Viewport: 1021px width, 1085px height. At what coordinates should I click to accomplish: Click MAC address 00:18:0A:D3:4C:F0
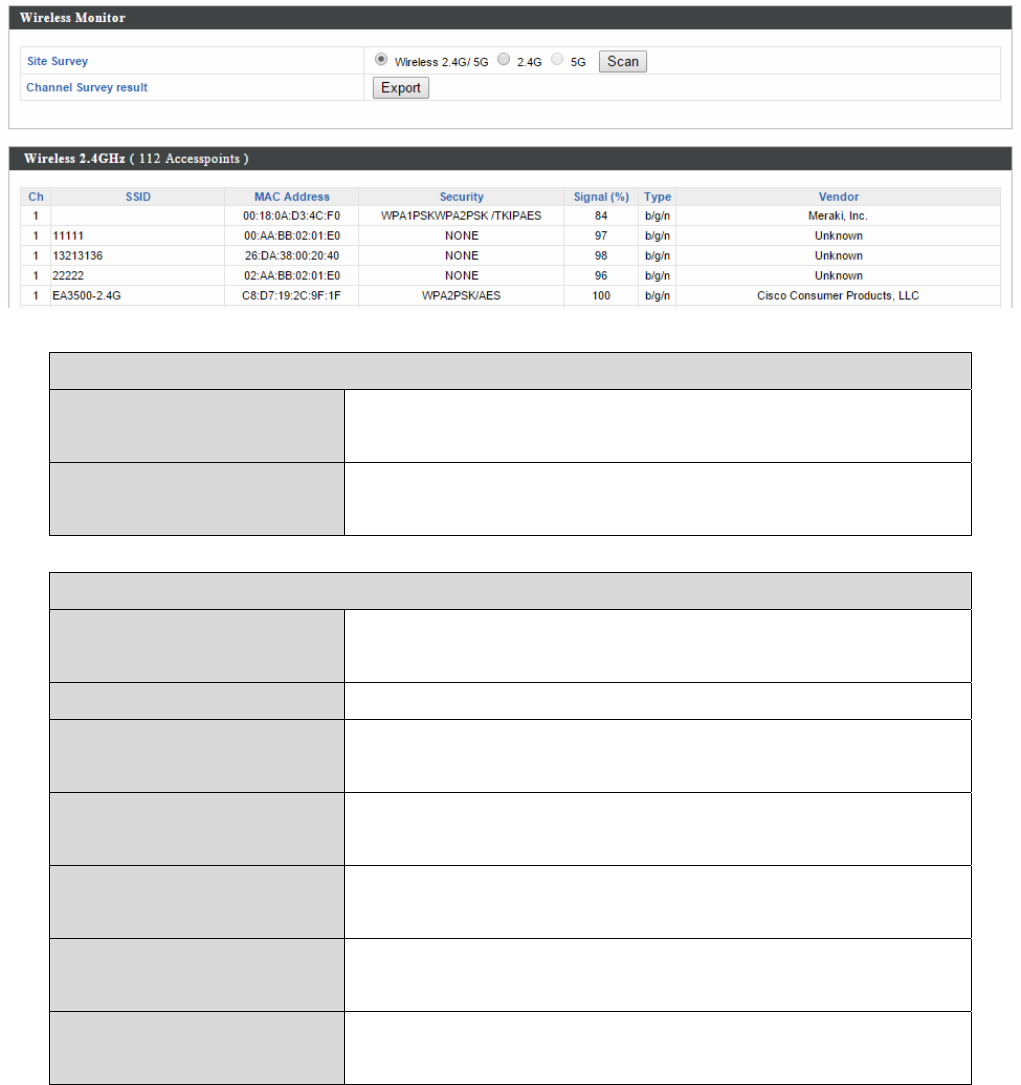tap(292, 216)
